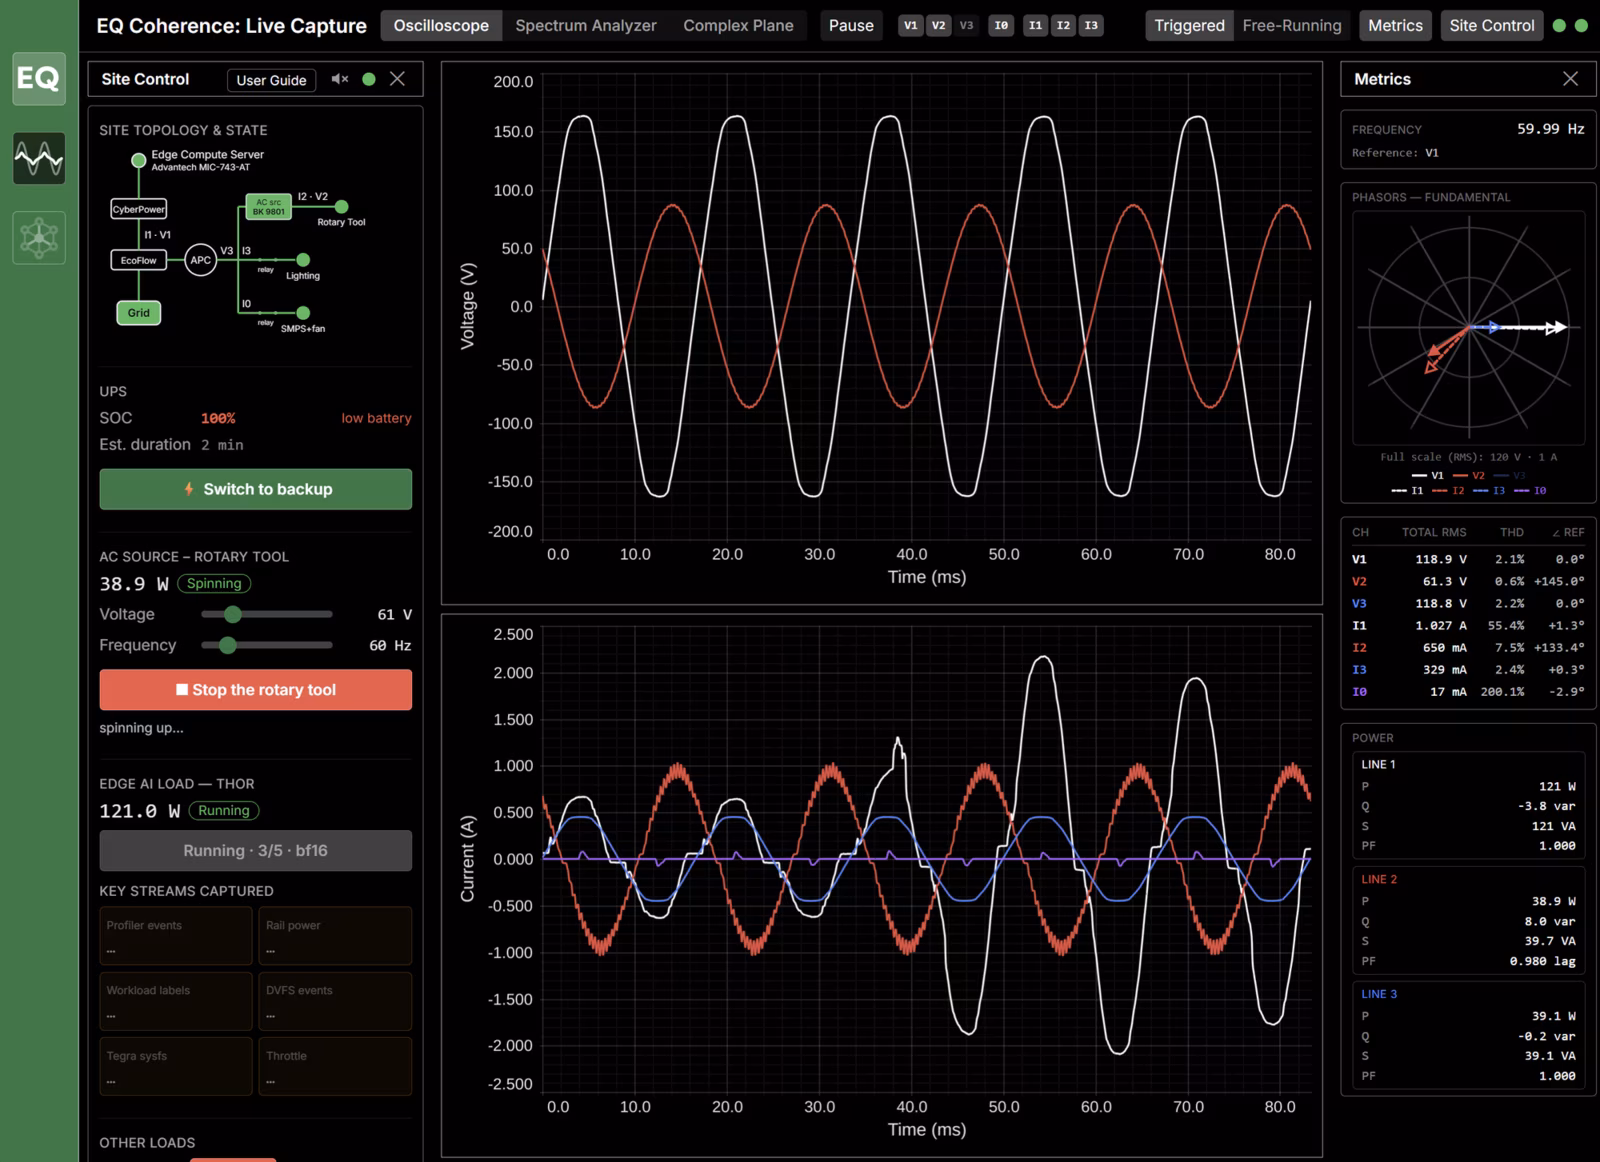The image size is (1600, 1162).
Task: Click the Lighting load node dot
Action: [x=303, y=260]
